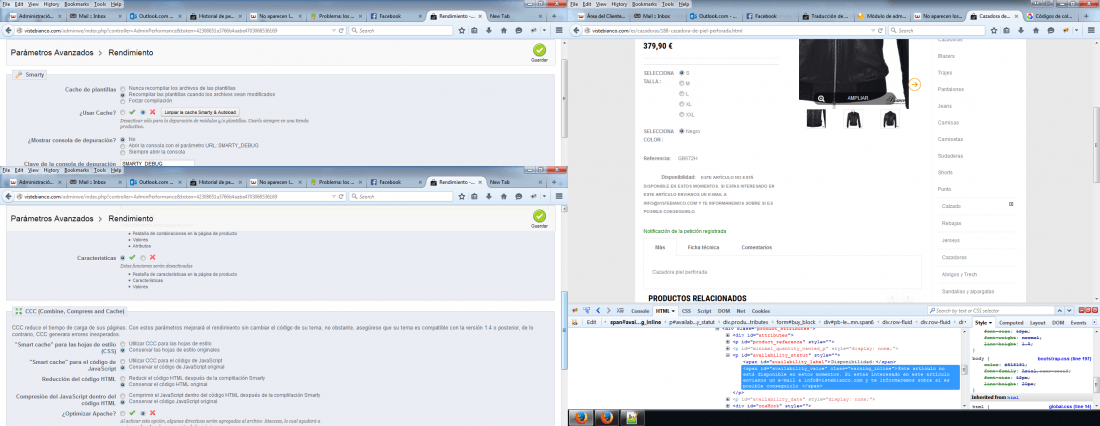Select 'Forzar compilación' radio option
Screen dimensions: 1100x426
coord(123,100)
